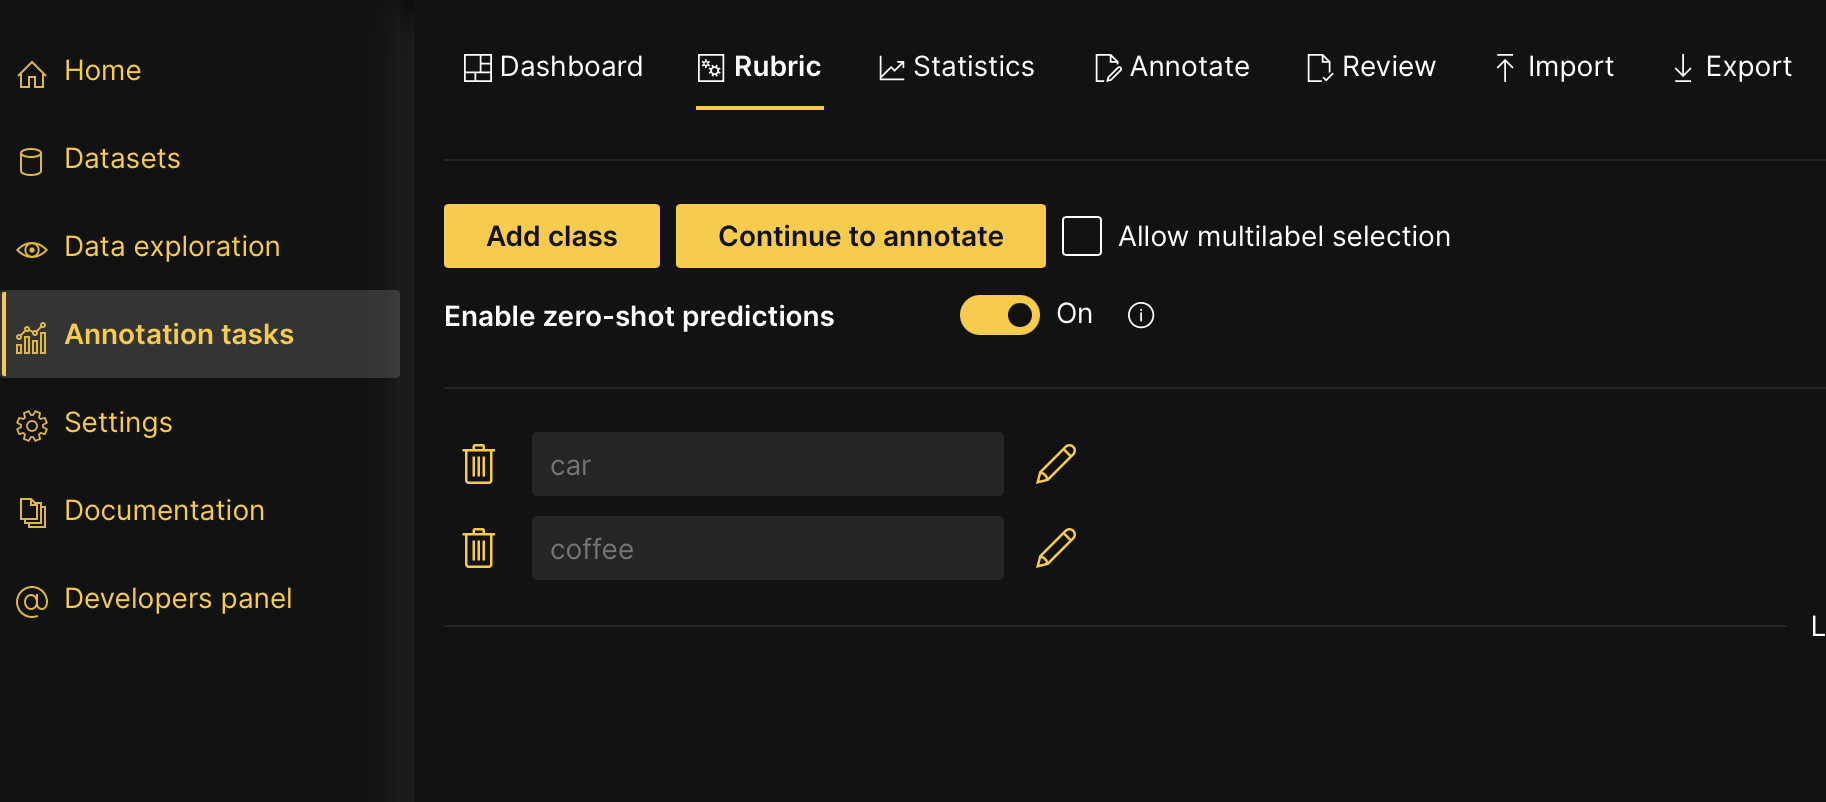Edit the coffee class name pencil icon
The image size is (1826, 802).
(x=1055, y=548)
